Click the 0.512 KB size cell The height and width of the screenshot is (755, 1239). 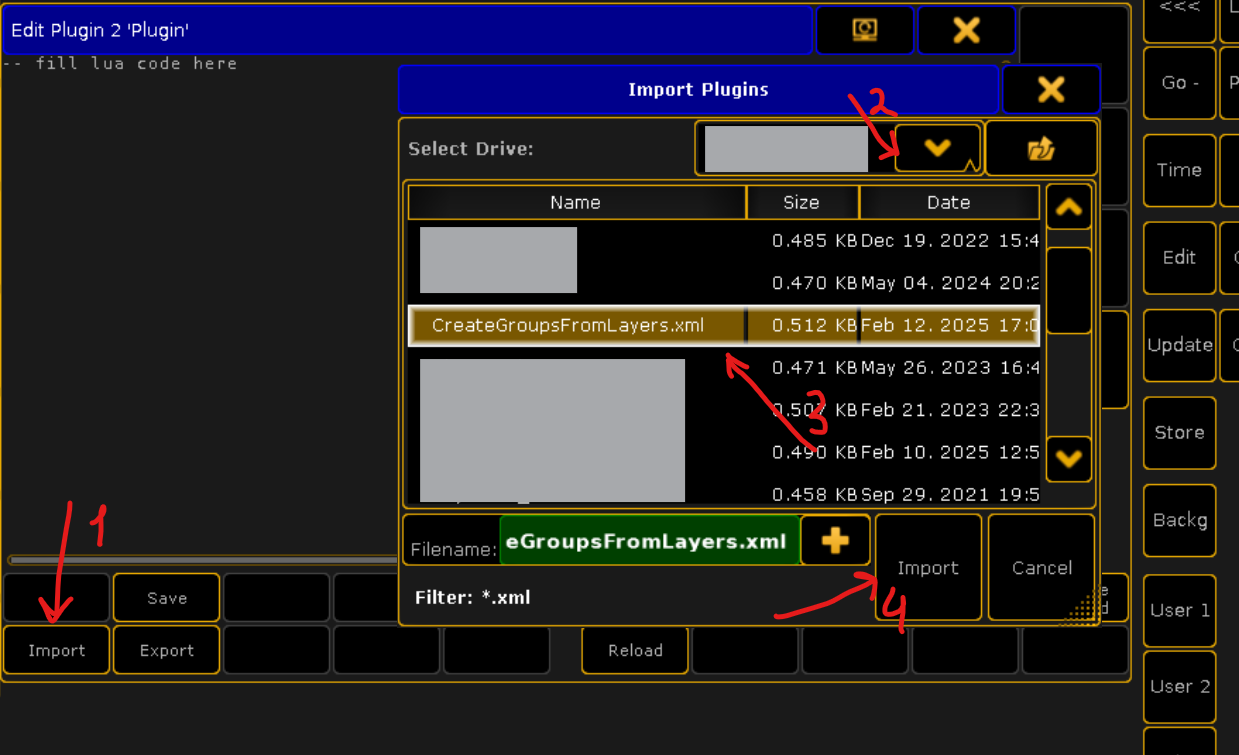[x=801, y=326]
